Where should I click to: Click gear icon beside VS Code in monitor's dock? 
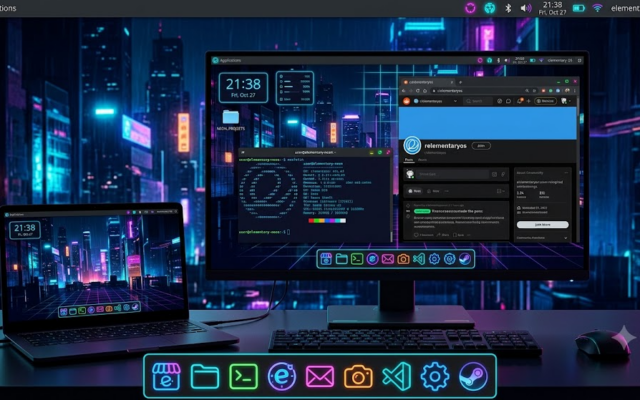coord(434,259)
